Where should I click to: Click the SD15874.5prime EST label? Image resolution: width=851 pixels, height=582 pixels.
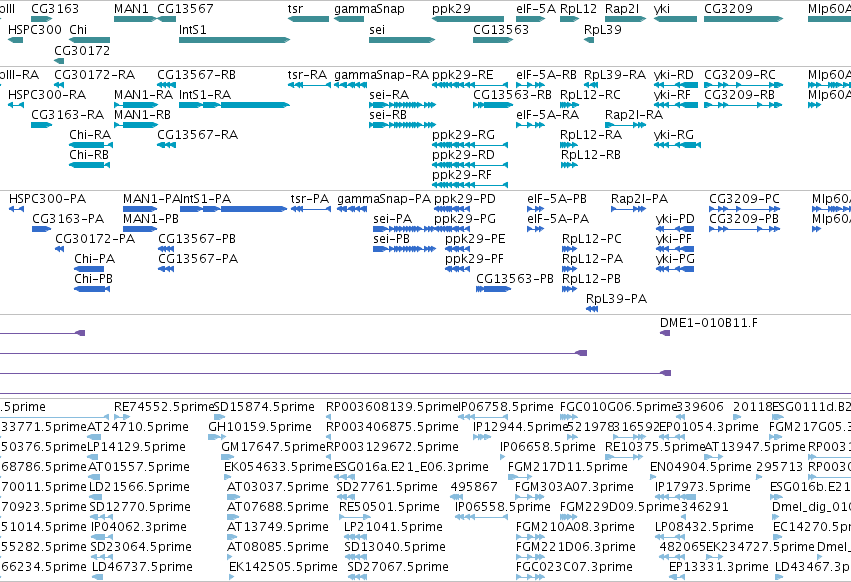[264, 407]
